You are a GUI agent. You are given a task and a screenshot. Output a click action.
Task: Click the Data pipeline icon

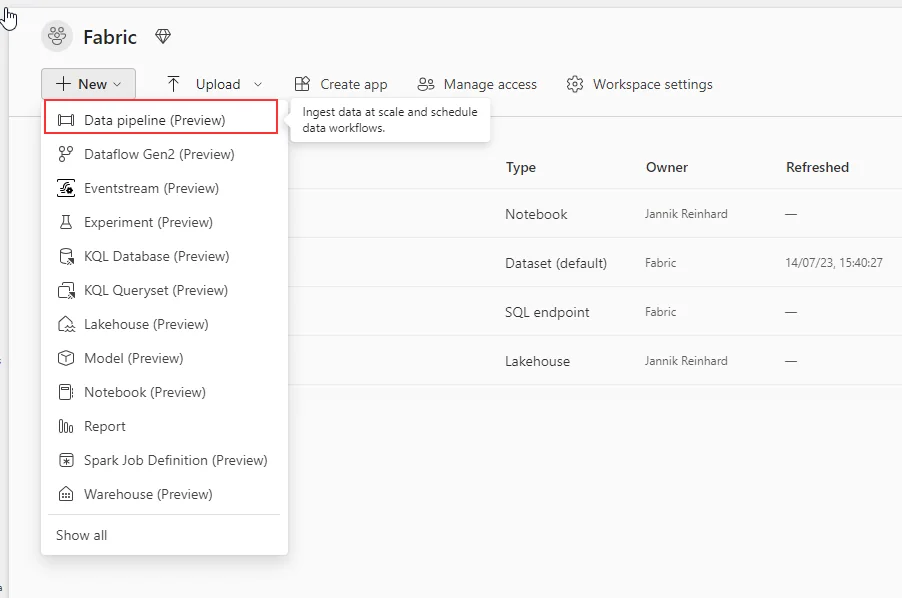pyautogui.click(x=66, y=120)
